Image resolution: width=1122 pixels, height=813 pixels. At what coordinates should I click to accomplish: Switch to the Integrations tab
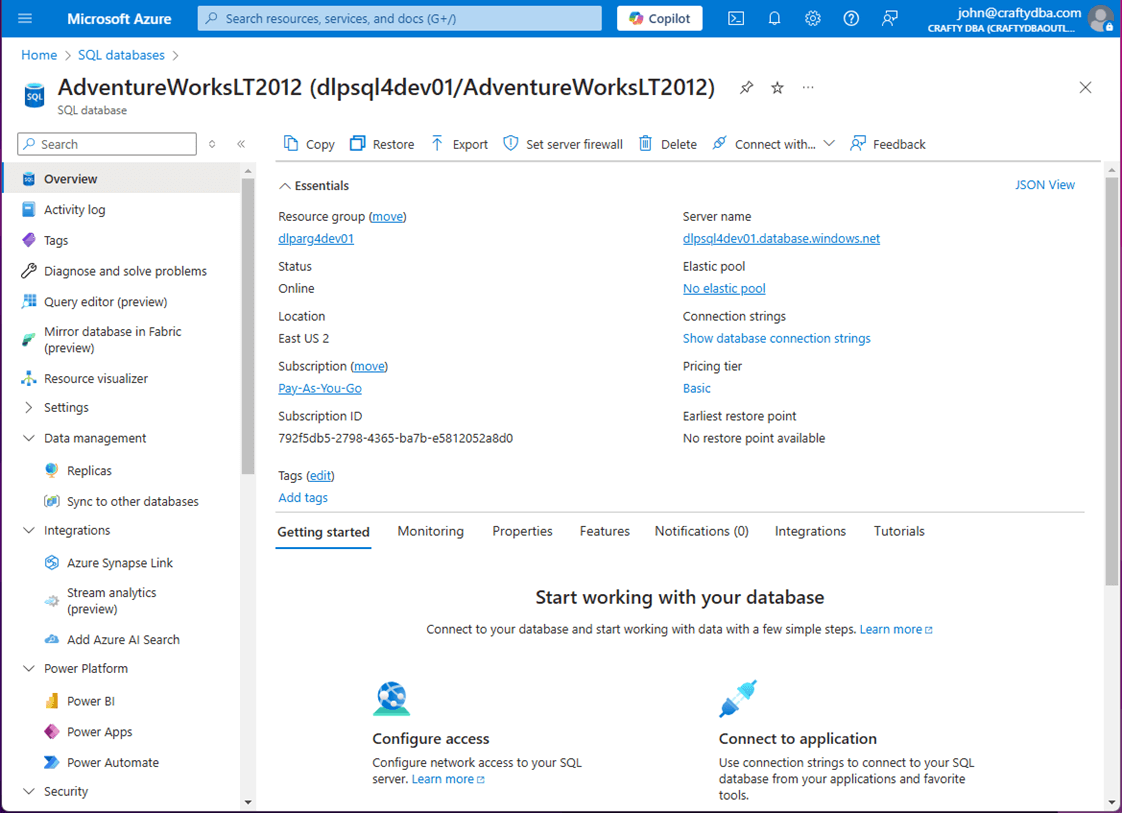point(810,531)
